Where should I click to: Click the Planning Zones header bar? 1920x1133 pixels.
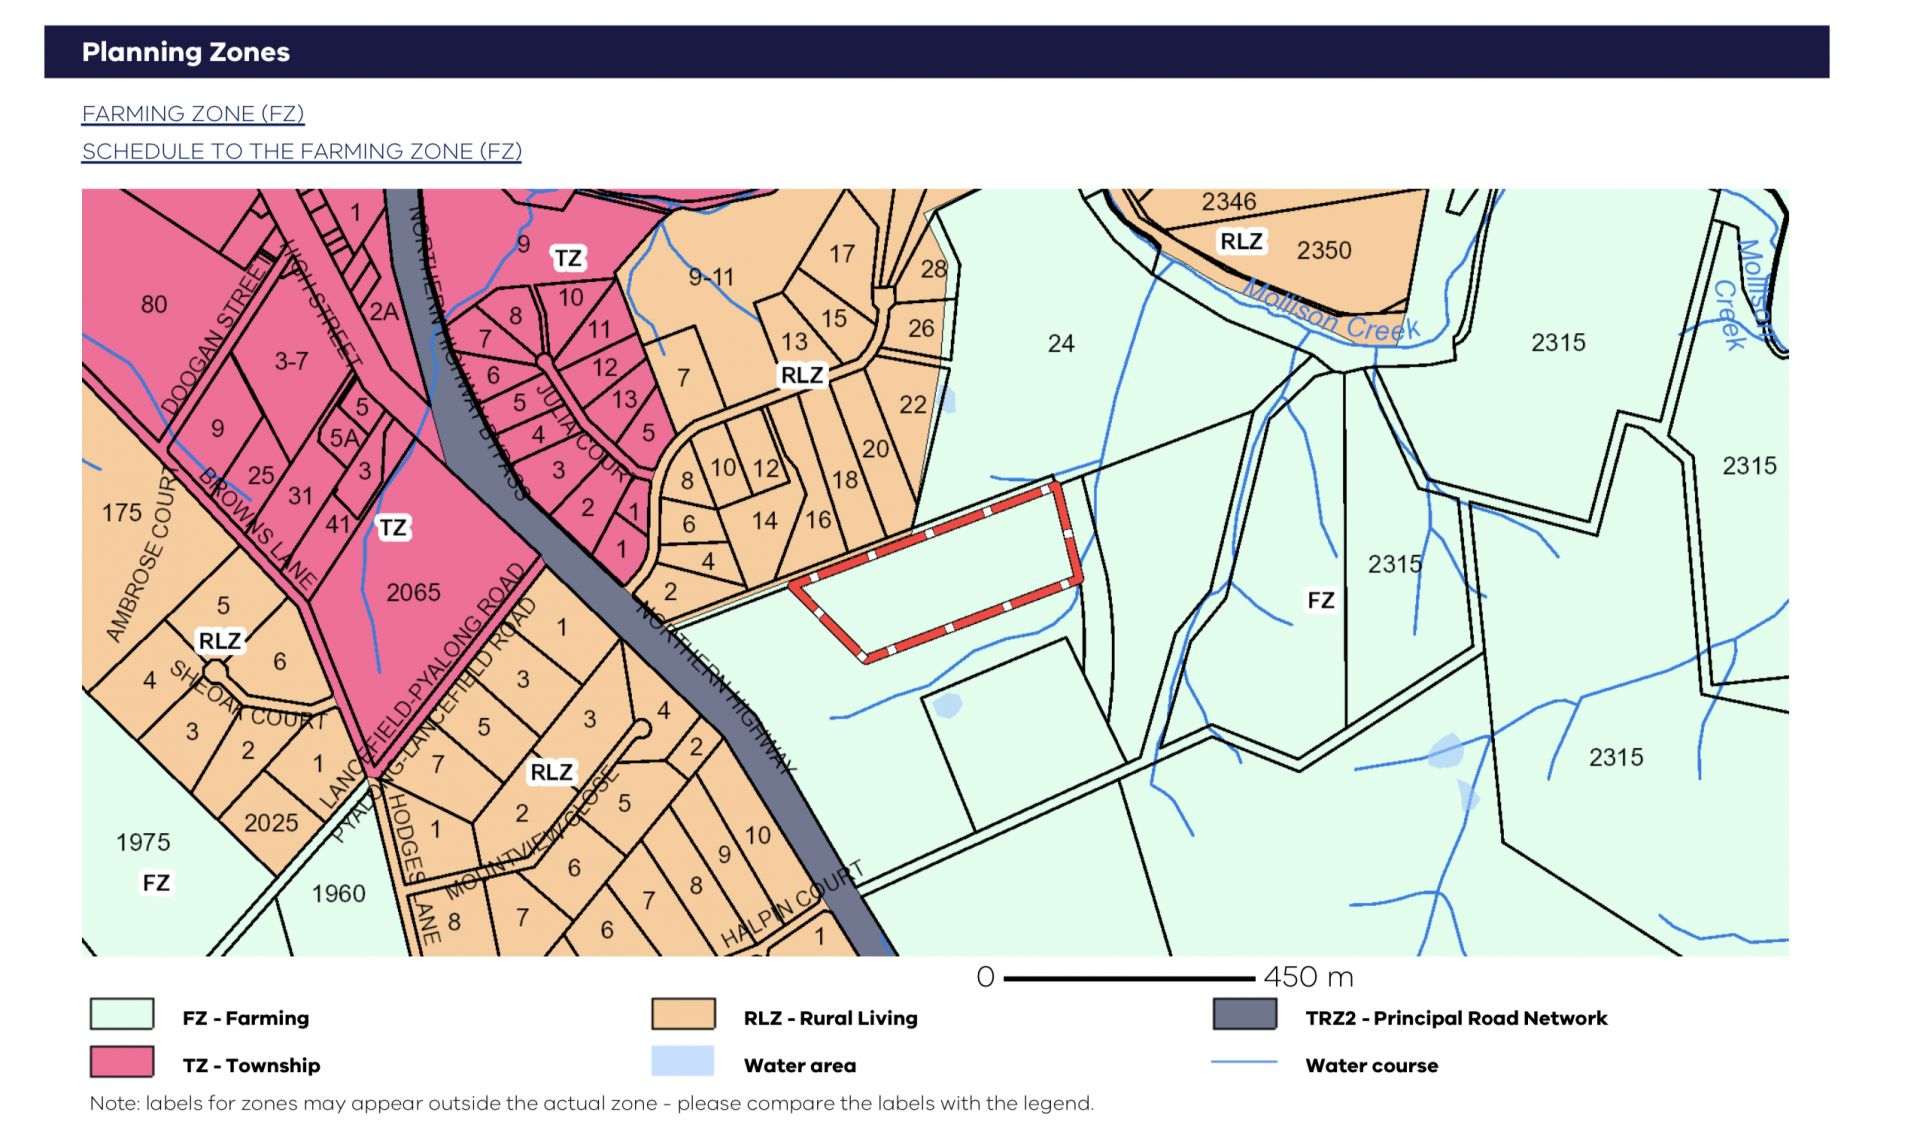coord(937,52)
